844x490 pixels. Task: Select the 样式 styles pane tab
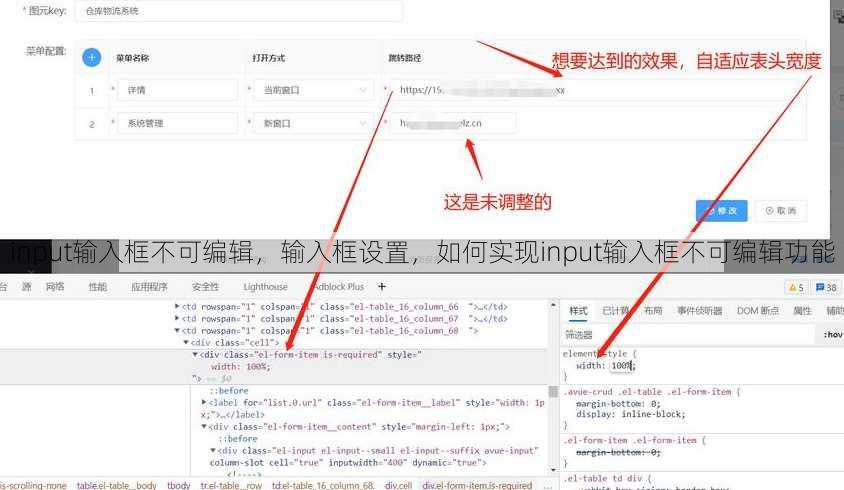578,311
